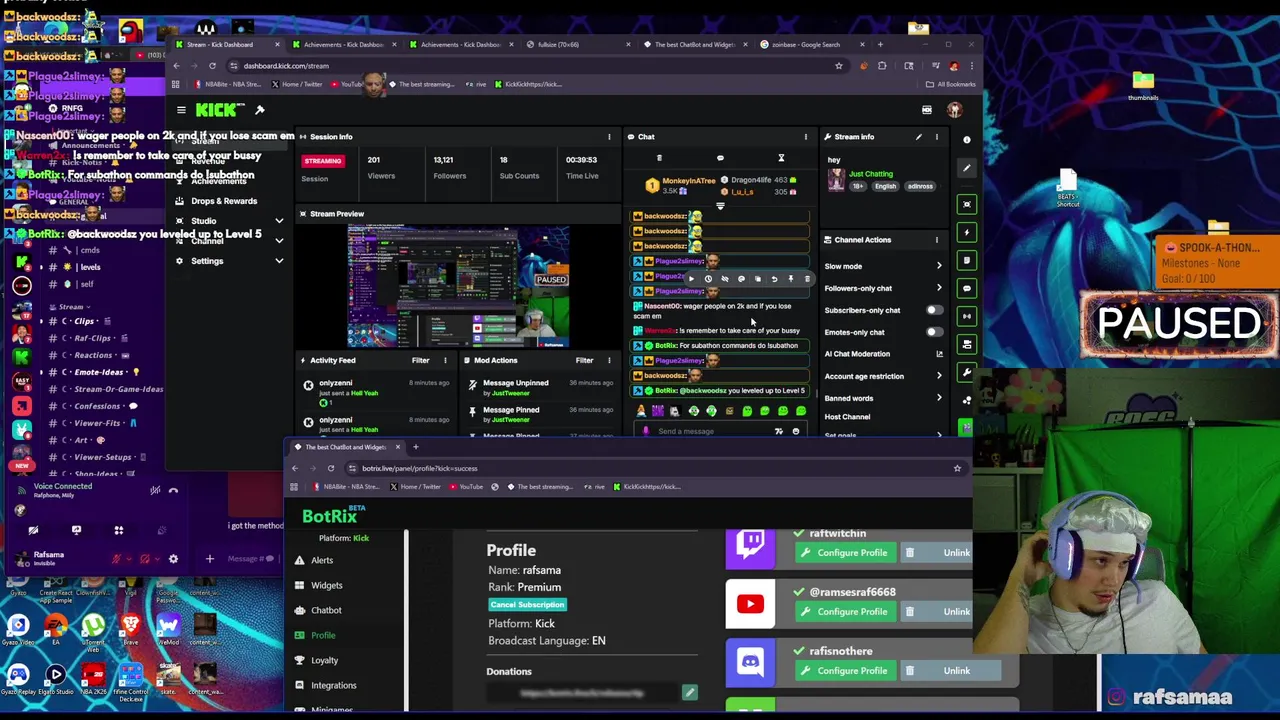Click the info icon in right rail
The image size is (1280, 720).
[966, 140]
